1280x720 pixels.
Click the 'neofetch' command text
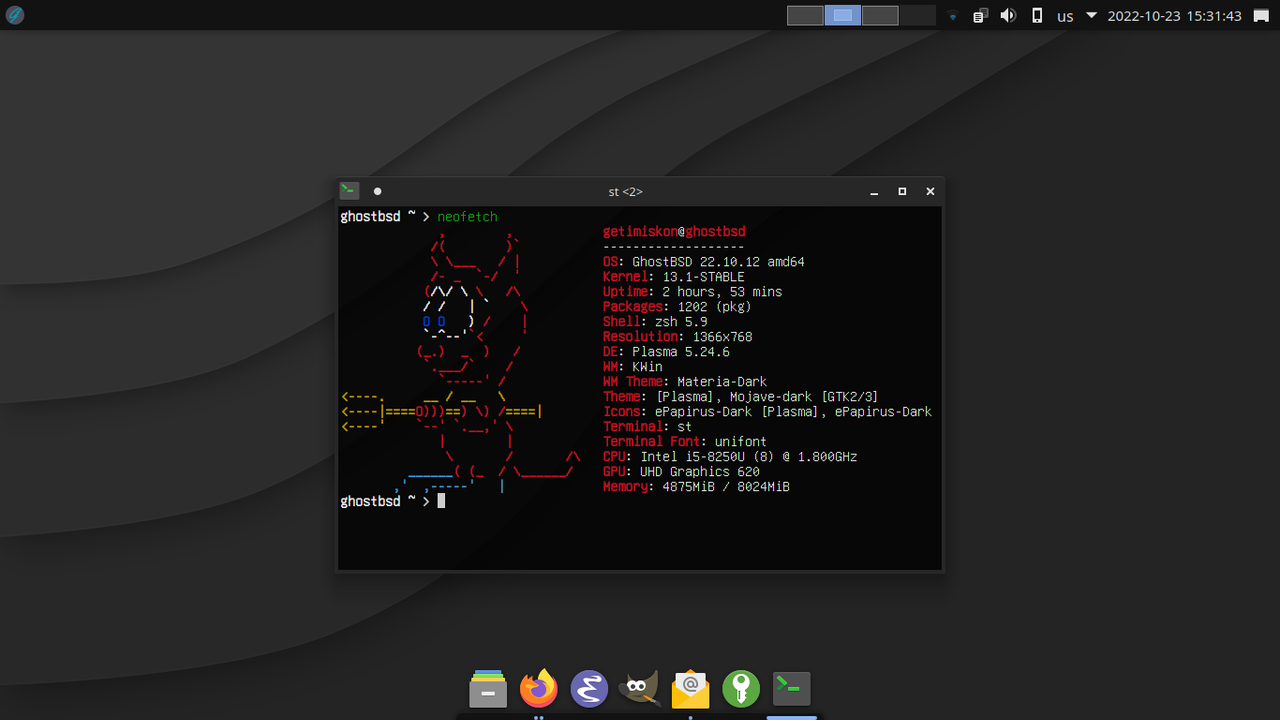click(x=467, y=217)
